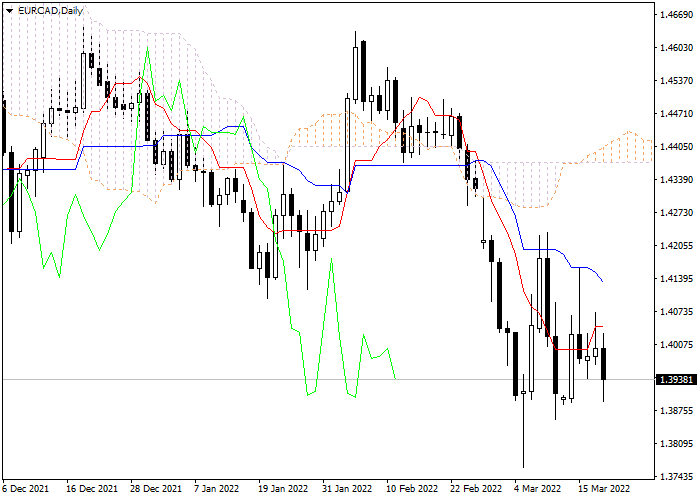Click price level 1.44710 on the scale

click(676, 114)
